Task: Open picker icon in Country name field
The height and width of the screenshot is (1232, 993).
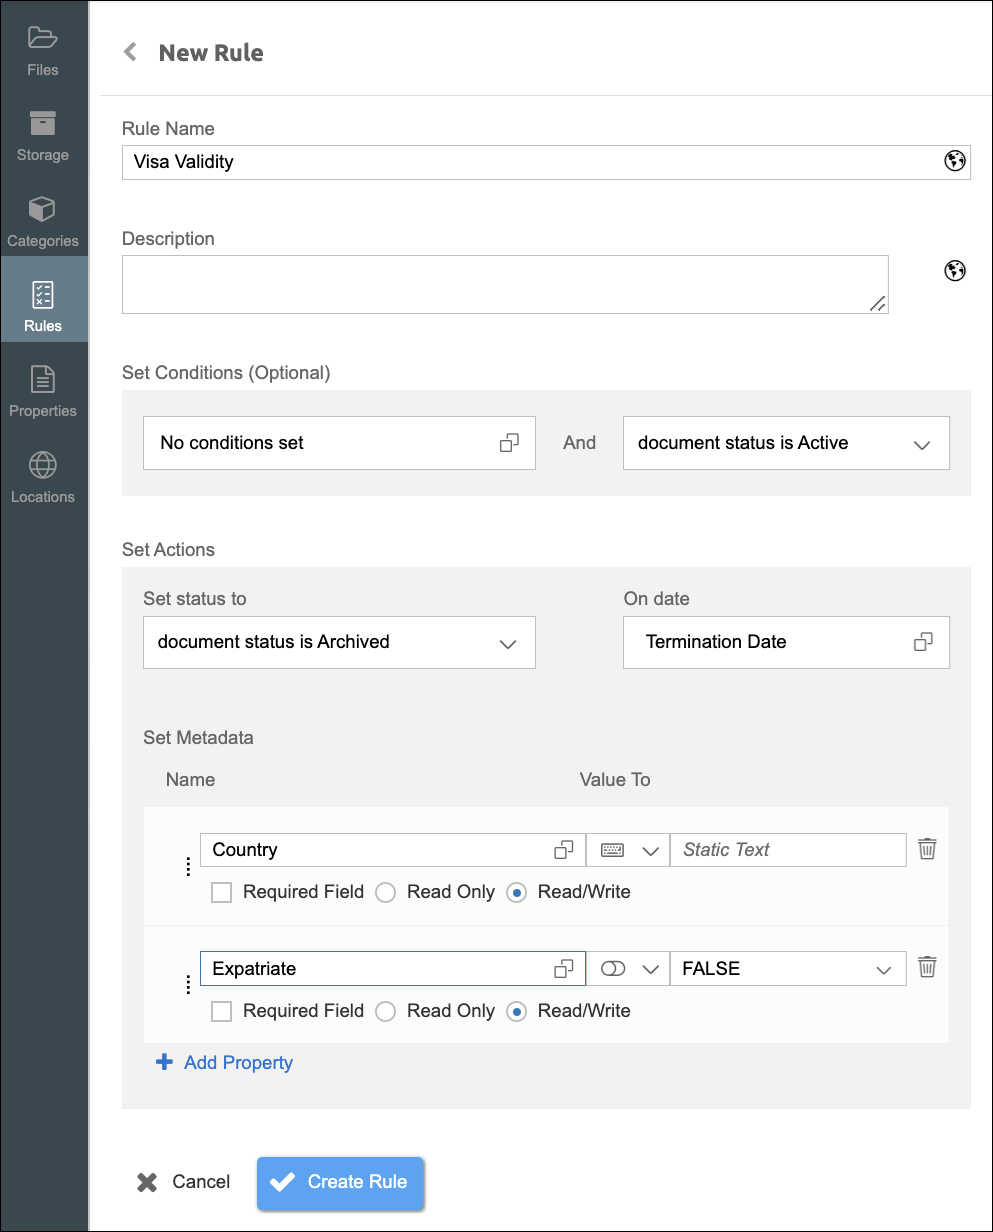Action: point(564,850)
